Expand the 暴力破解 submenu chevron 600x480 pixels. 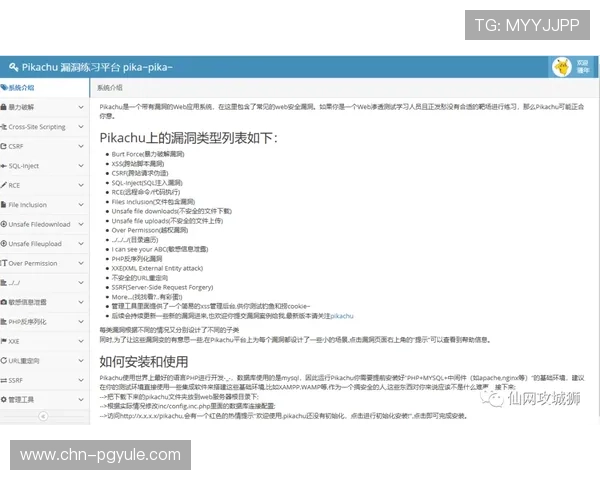(81, 107)
